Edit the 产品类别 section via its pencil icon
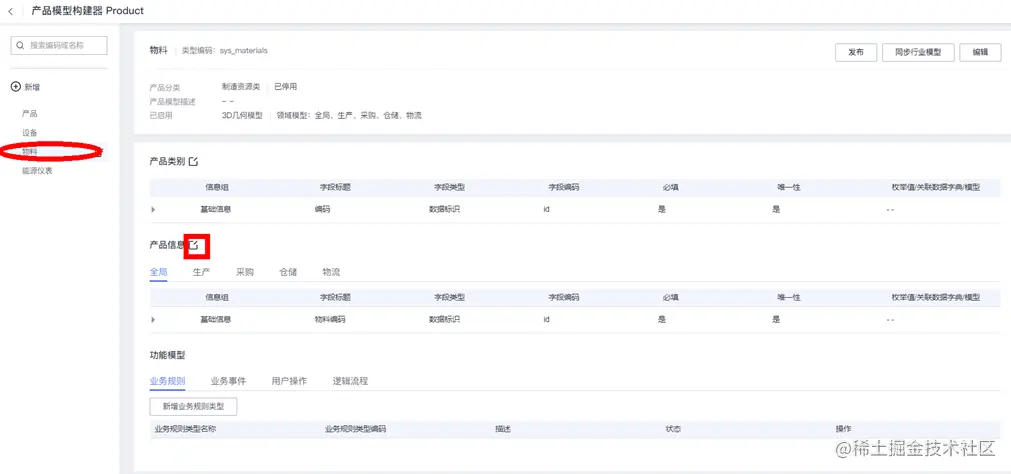The width and height of the screenshot is (1011, 474). click(x=193, y=161)
